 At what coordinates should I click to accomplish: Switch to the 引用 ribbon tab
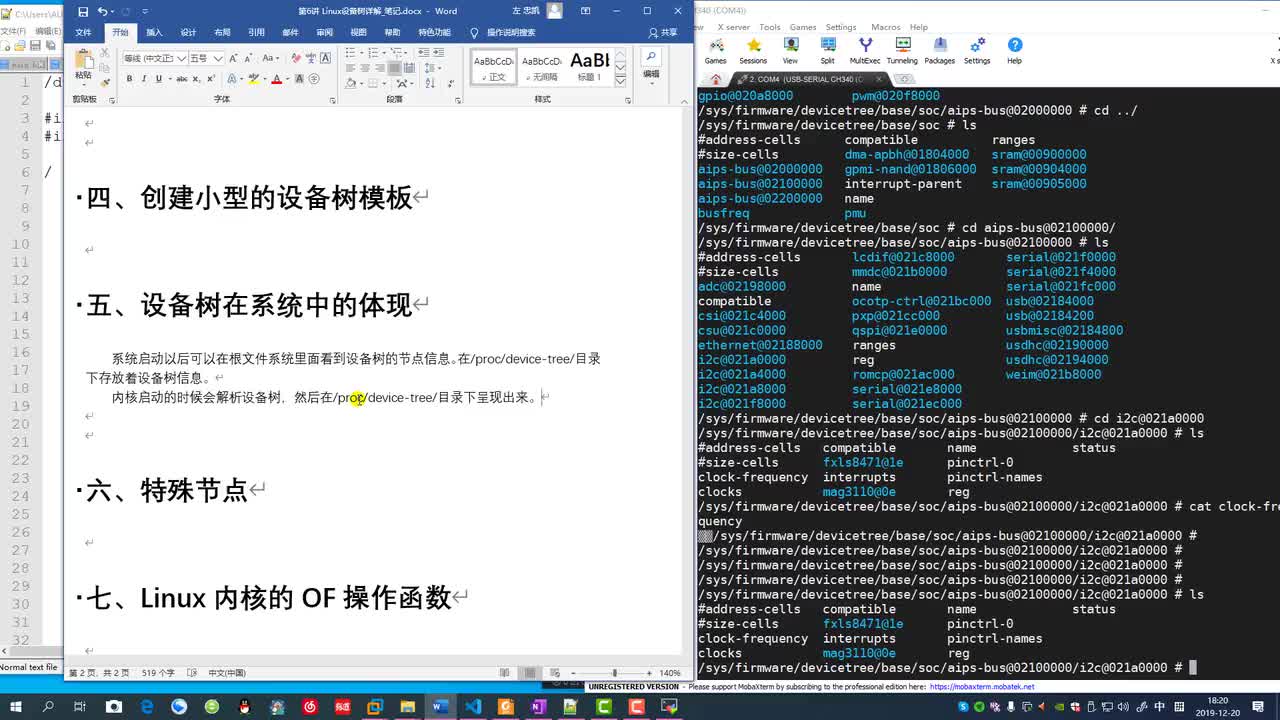point(256,32)
